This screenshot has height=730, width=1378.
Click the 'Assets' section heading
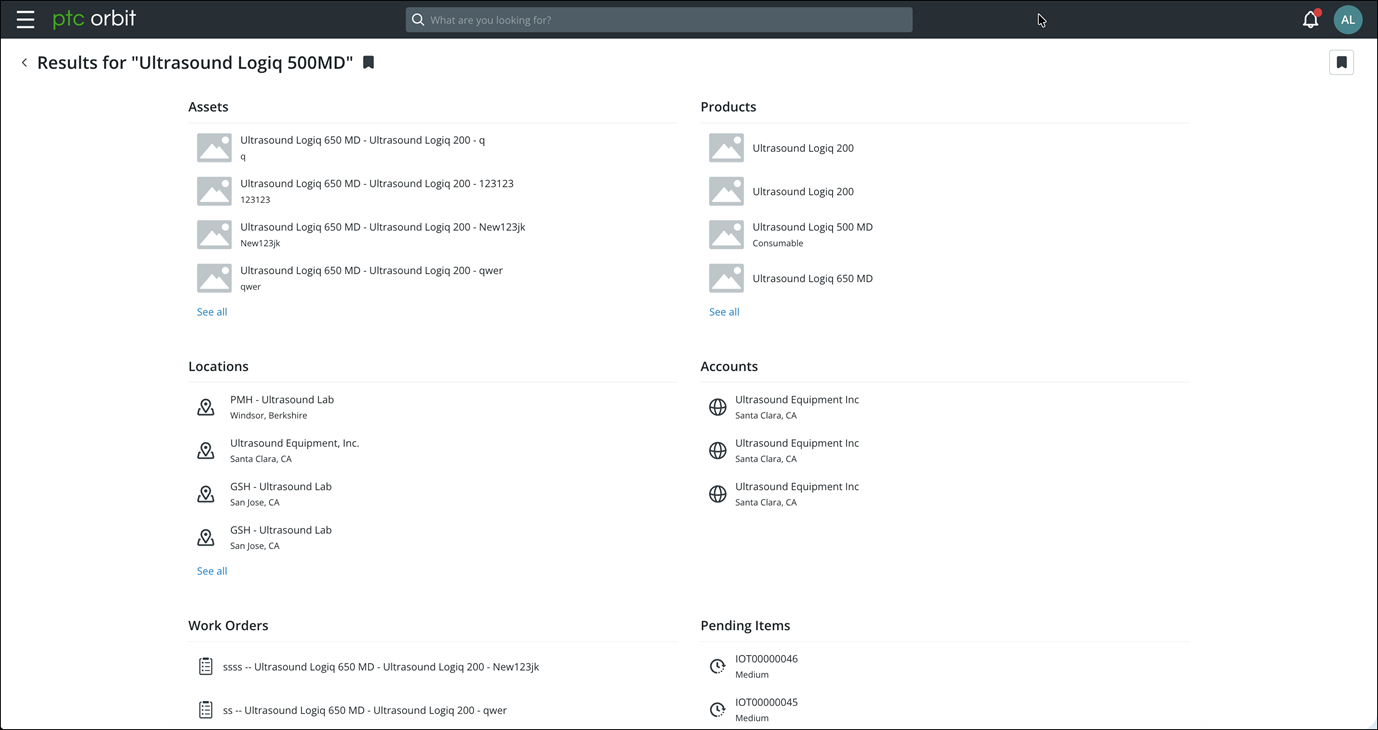(x=208, y=107)
